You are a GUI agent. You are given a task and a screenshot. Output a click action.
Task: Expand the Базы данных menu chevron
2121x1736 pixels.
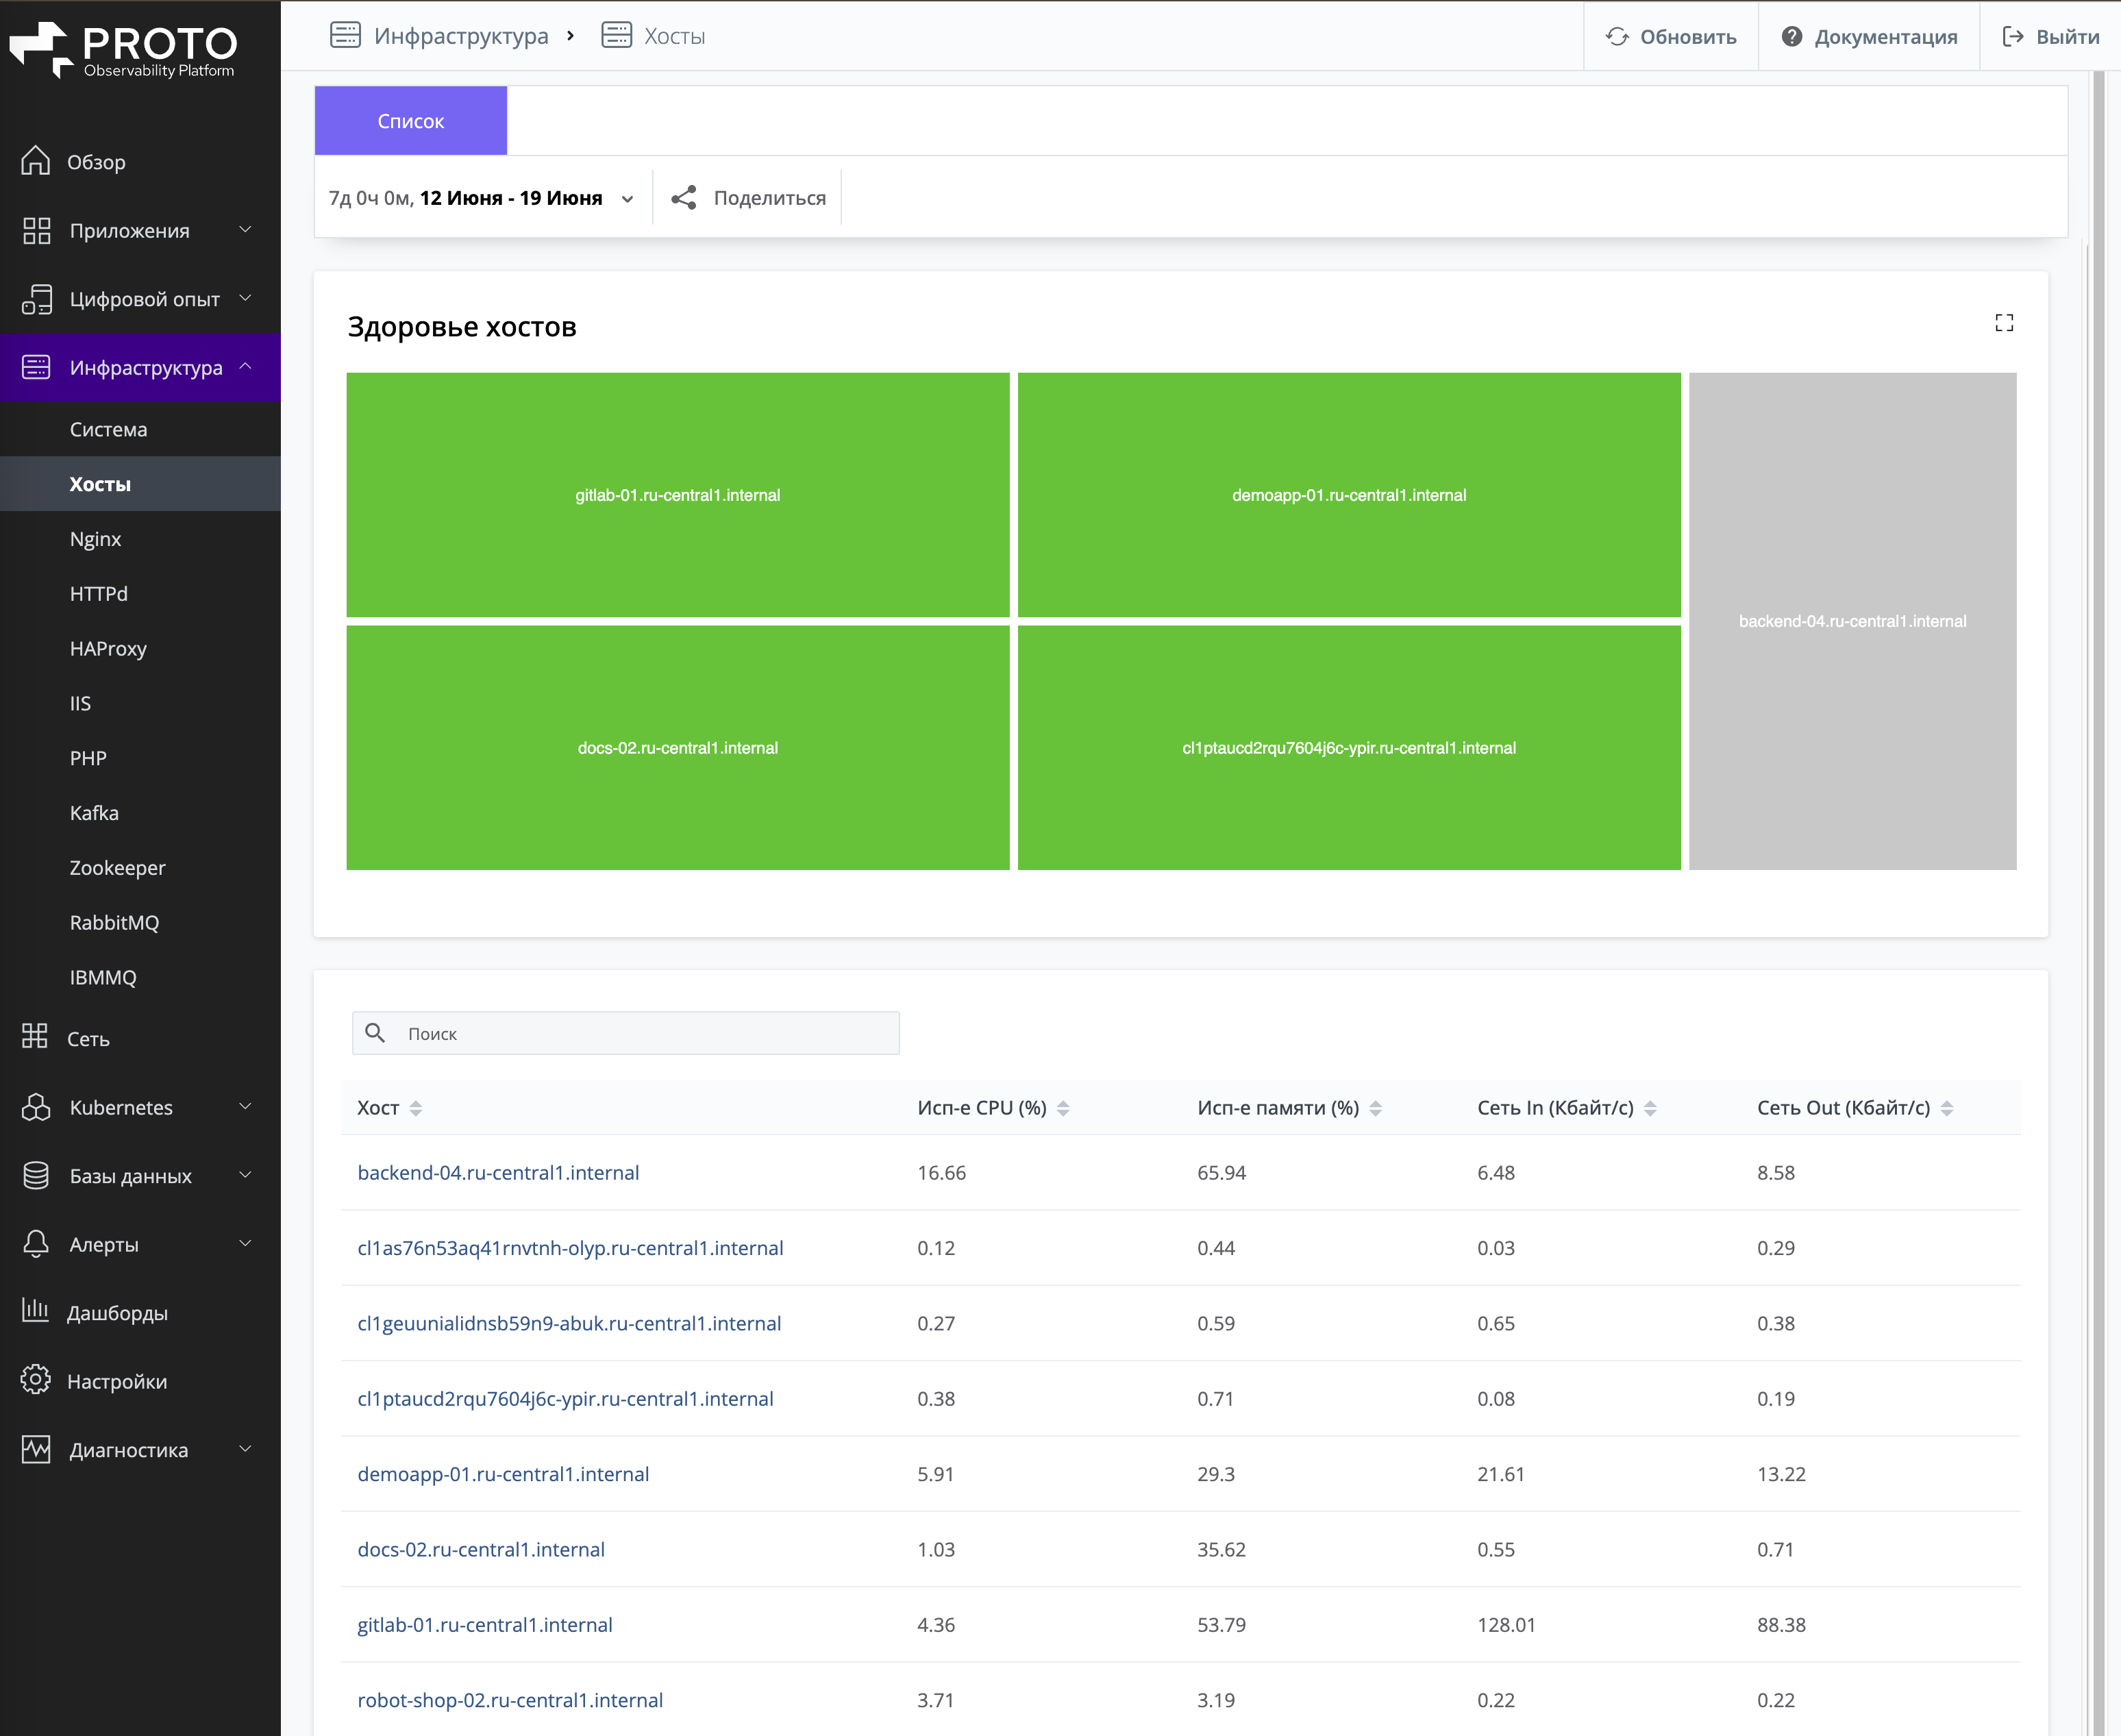pyautogui.click(x=245, y=1174)
